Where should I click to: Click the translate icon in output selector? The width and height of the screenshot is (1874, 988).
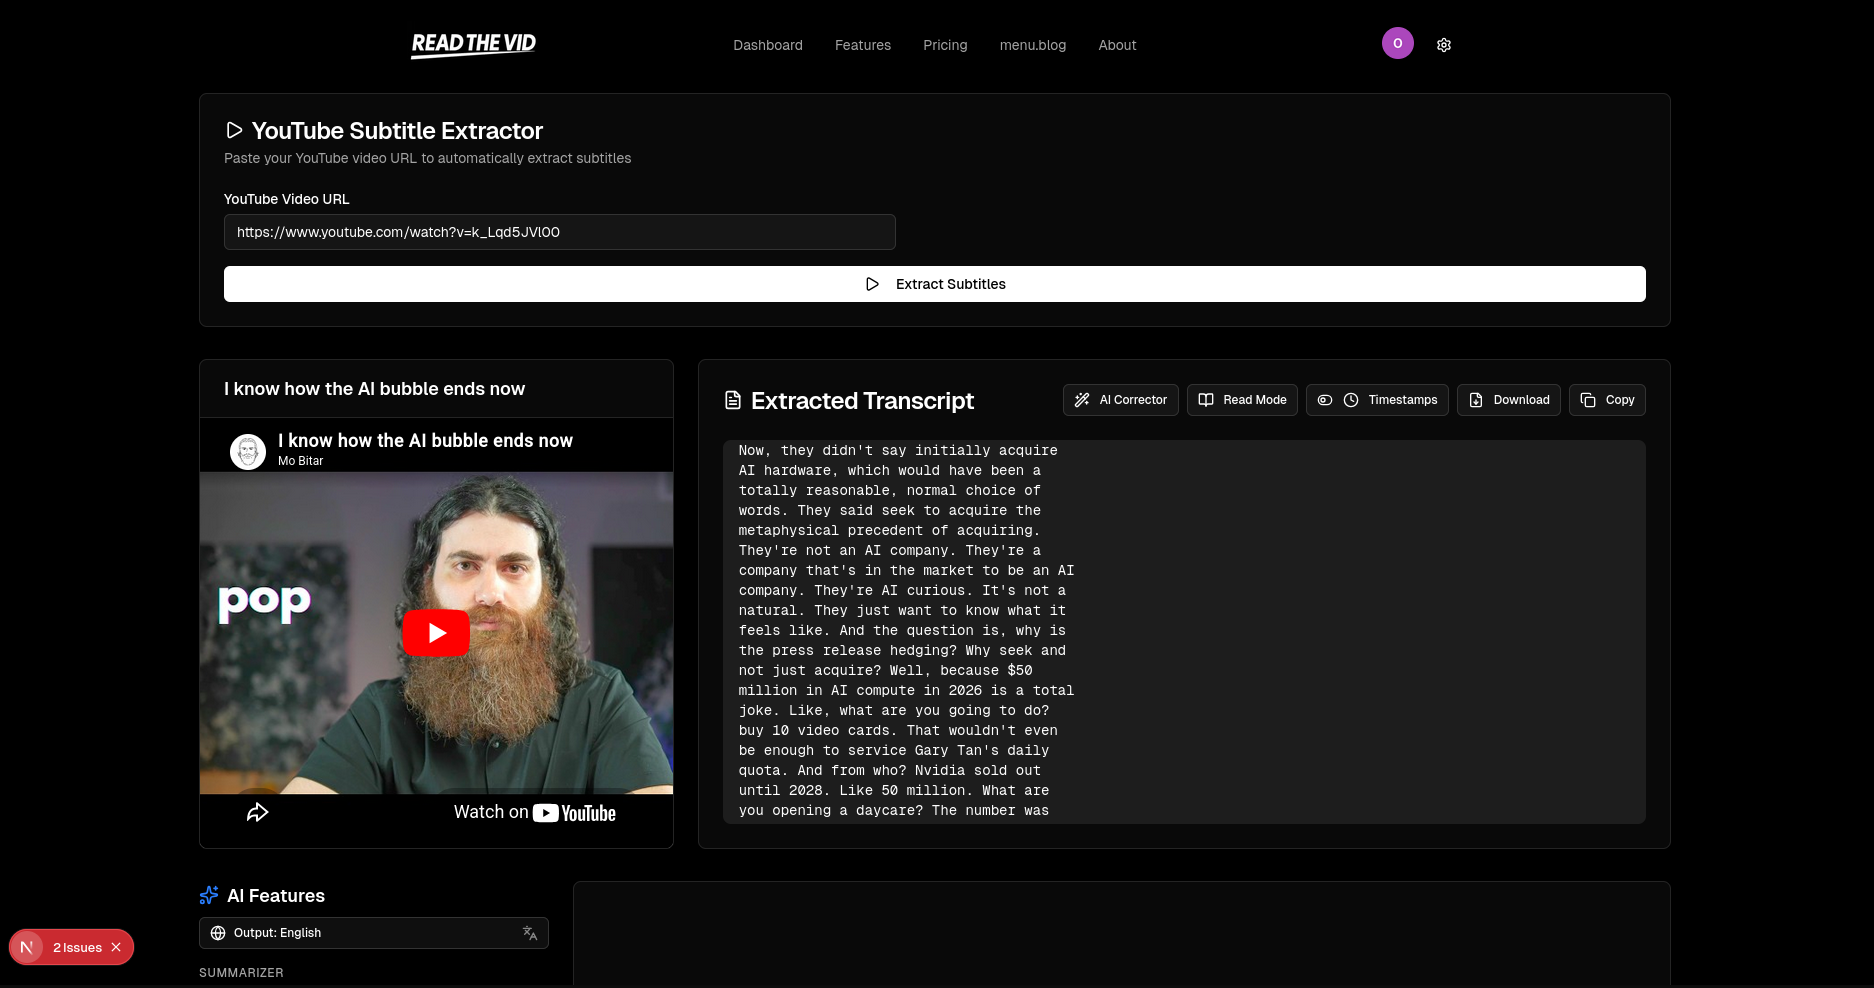[x=530, y=933]
